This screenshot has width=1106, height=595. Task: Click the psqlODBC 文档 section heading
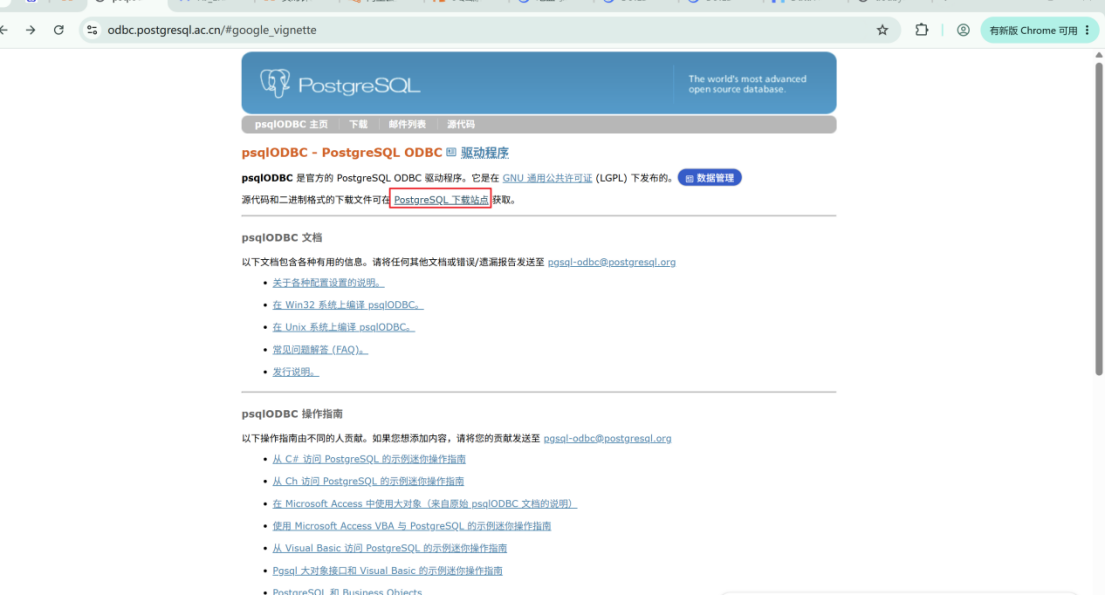pyautogui.click(x=281, y=238)
